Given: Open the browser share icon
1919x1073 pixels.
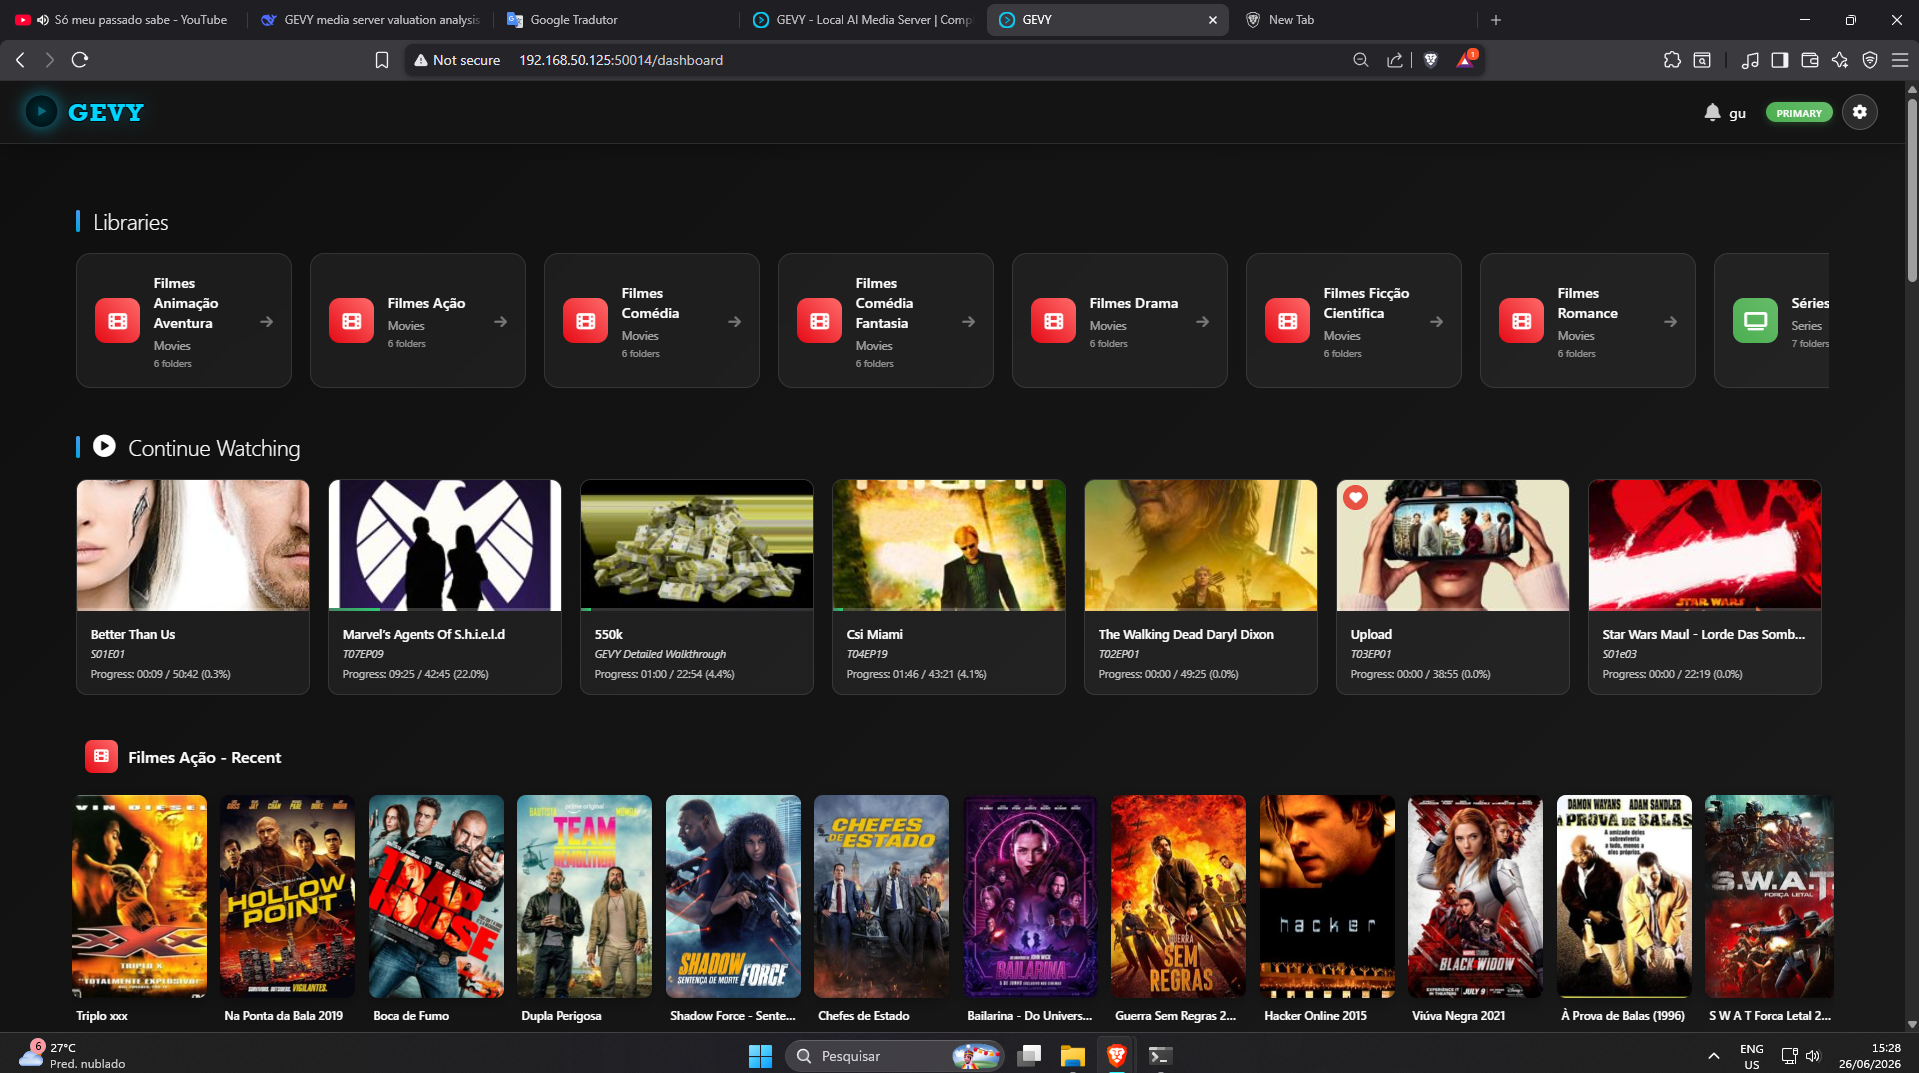Looking at the screenshot, I should pyautogui.click(x=1394, y=60).
